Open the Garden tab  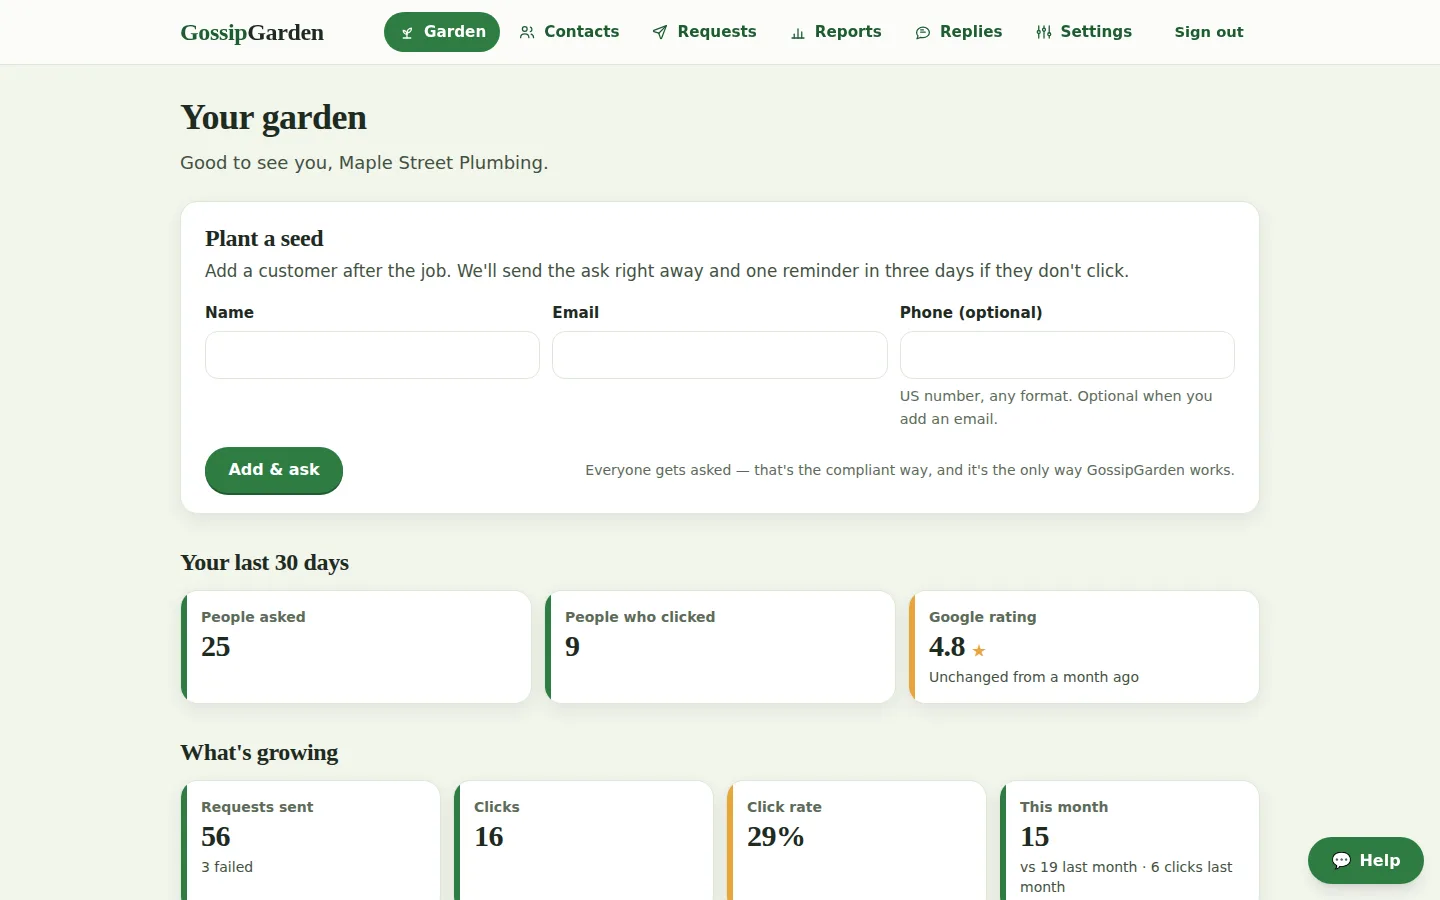coord(442,32)
